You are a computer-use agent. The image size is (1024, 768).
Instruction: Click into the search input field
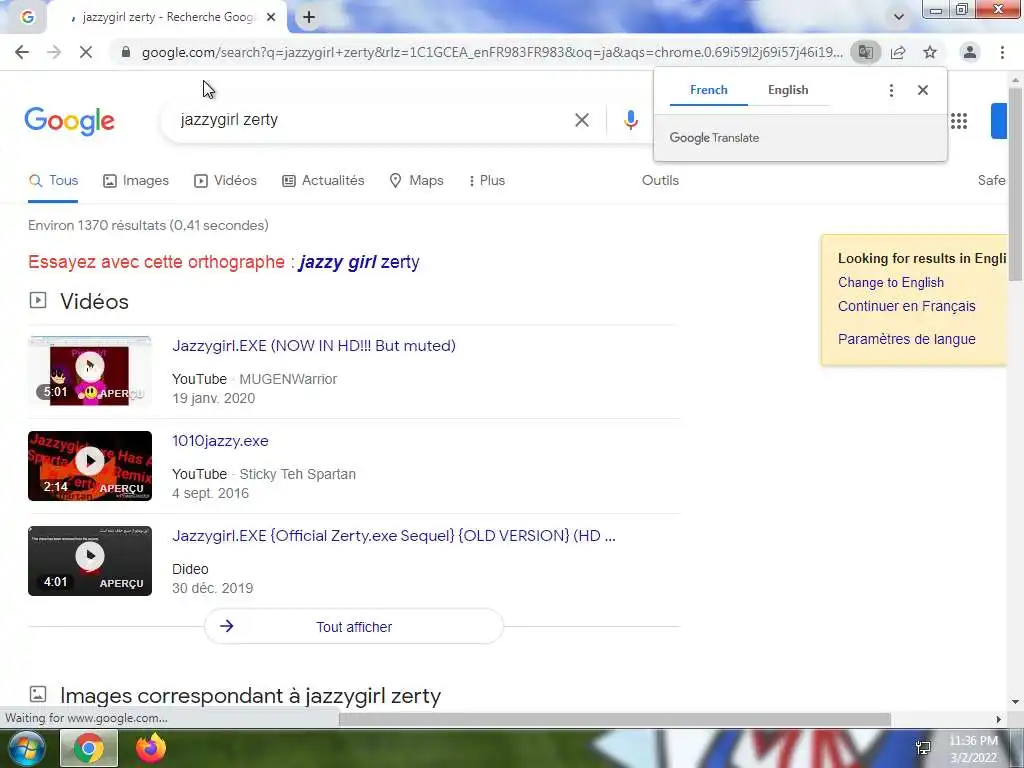[x=372, y=120]
